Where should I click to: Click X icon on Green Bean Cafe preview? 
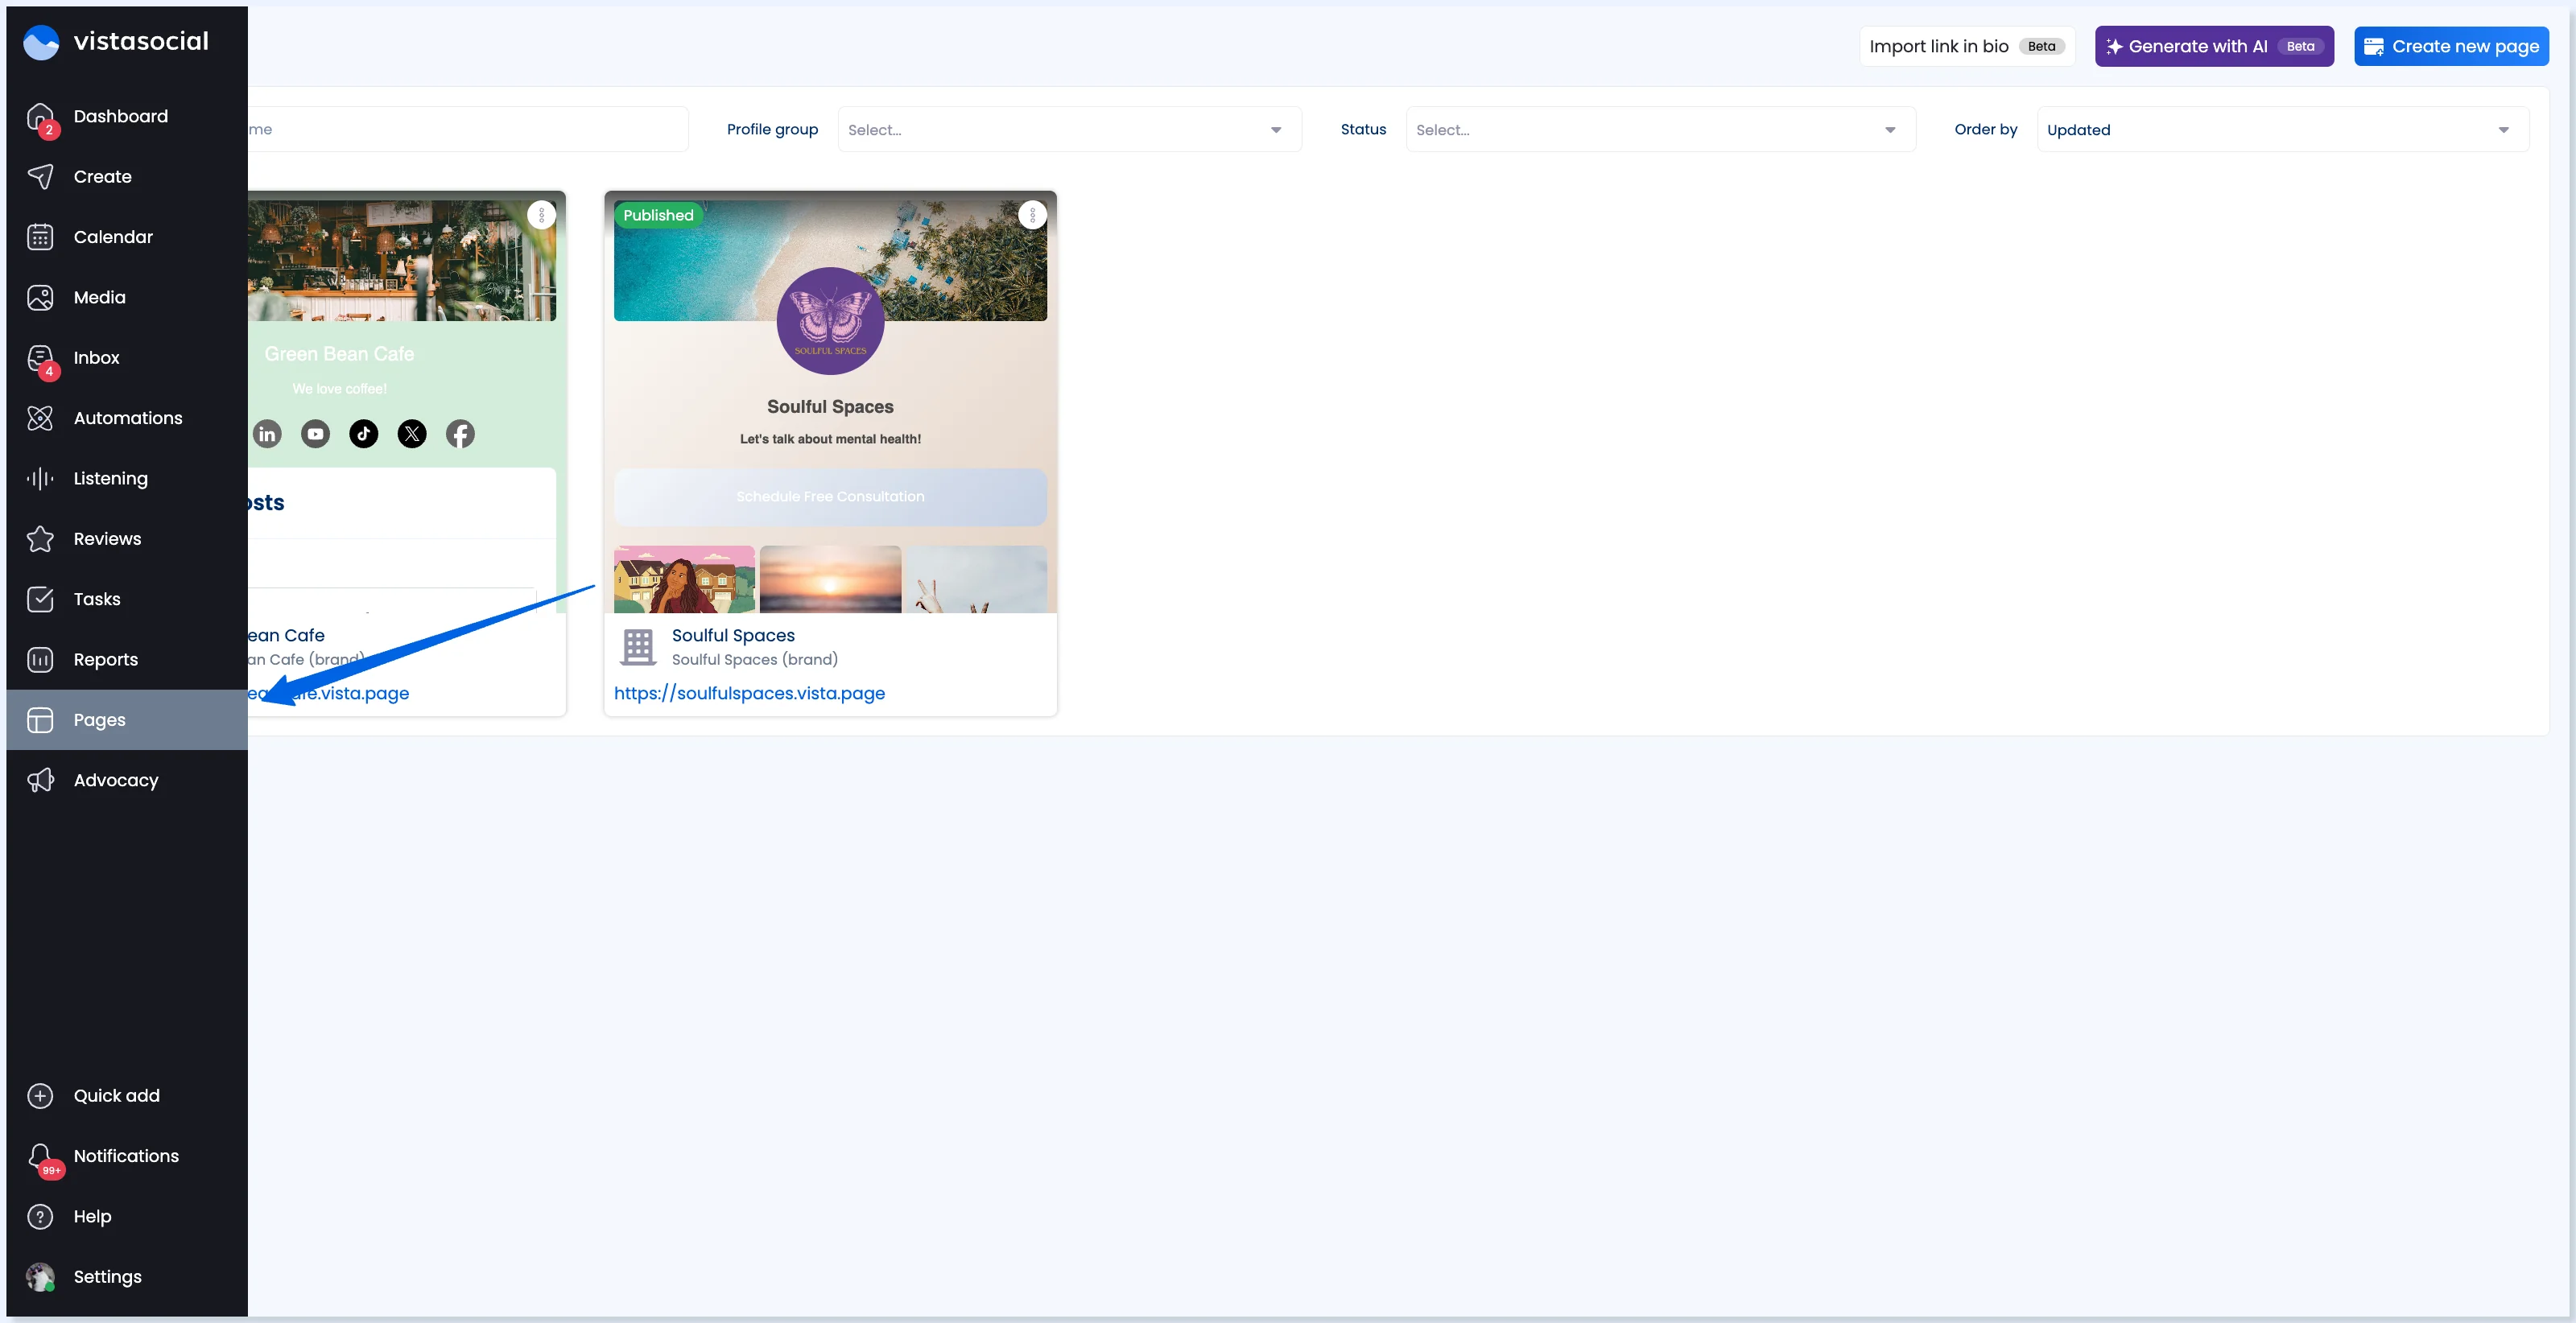tap(412, 434)
